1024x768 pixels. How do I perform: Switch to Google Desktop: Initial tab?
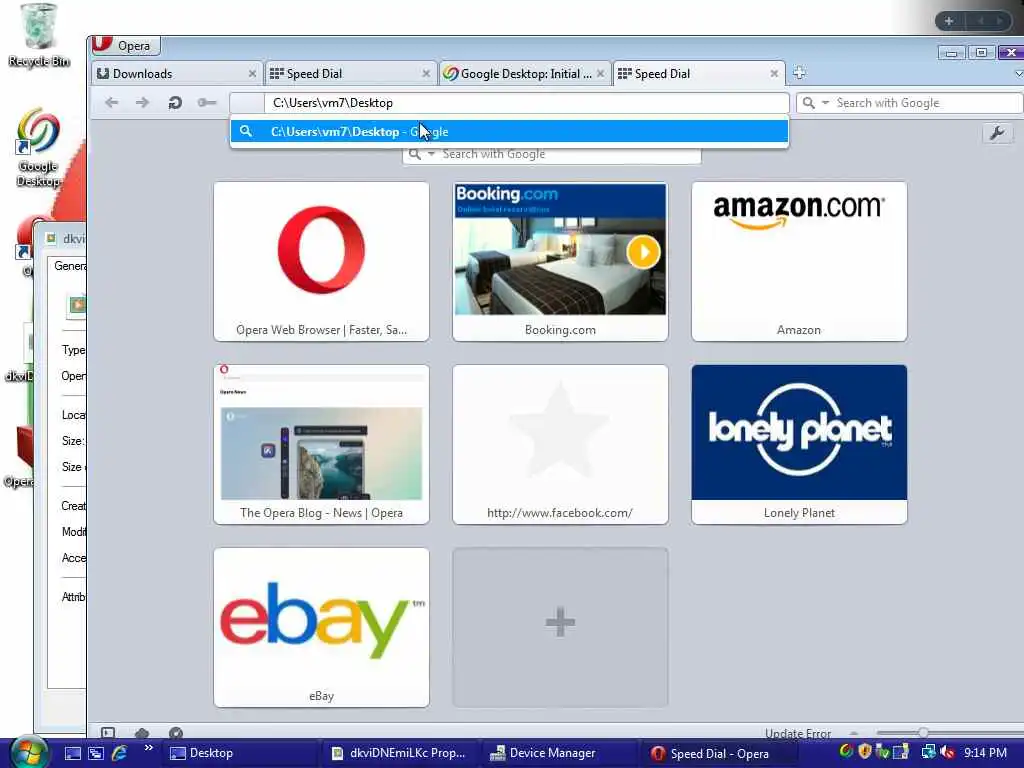point(524,74)
